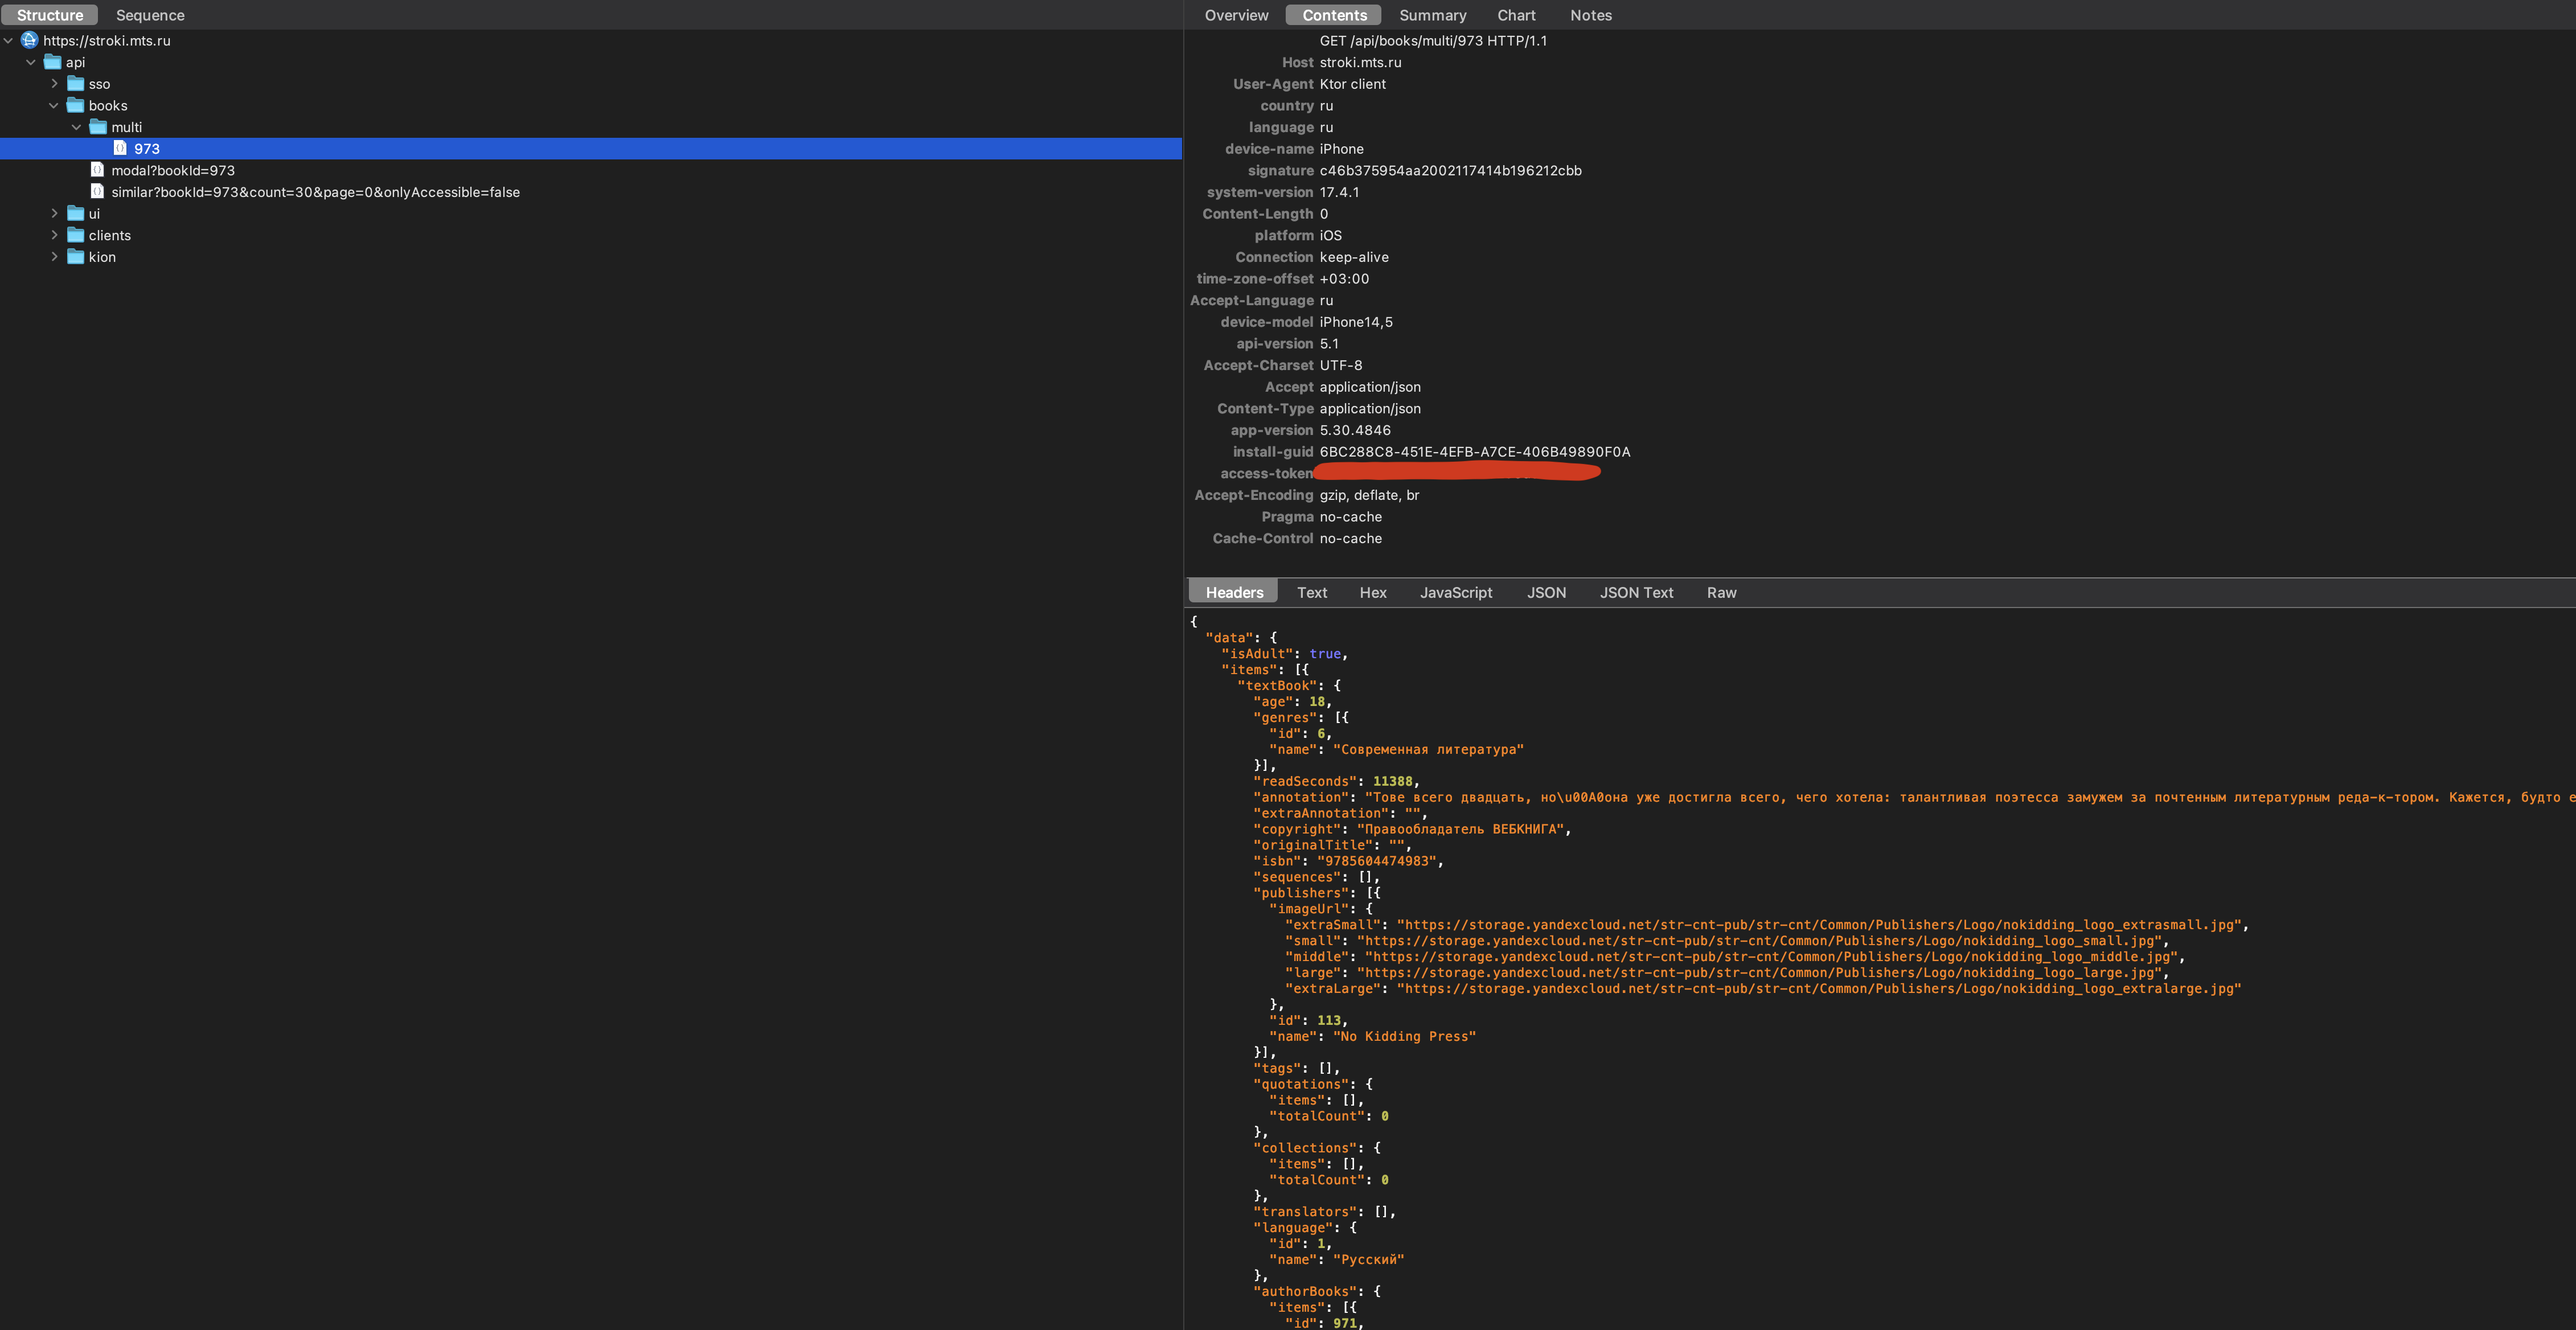2576x1330 pixels.
Task: Show the Raw response view
Action: click(x=1721, y=592)
